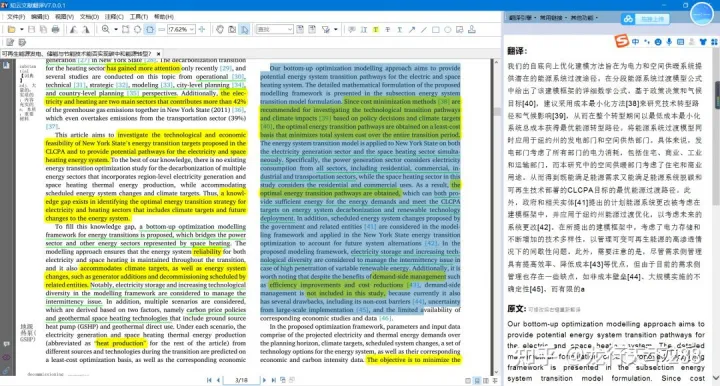Expand the 翻译引擎 dropdown

pyautogui.click(x=521, y=17)
